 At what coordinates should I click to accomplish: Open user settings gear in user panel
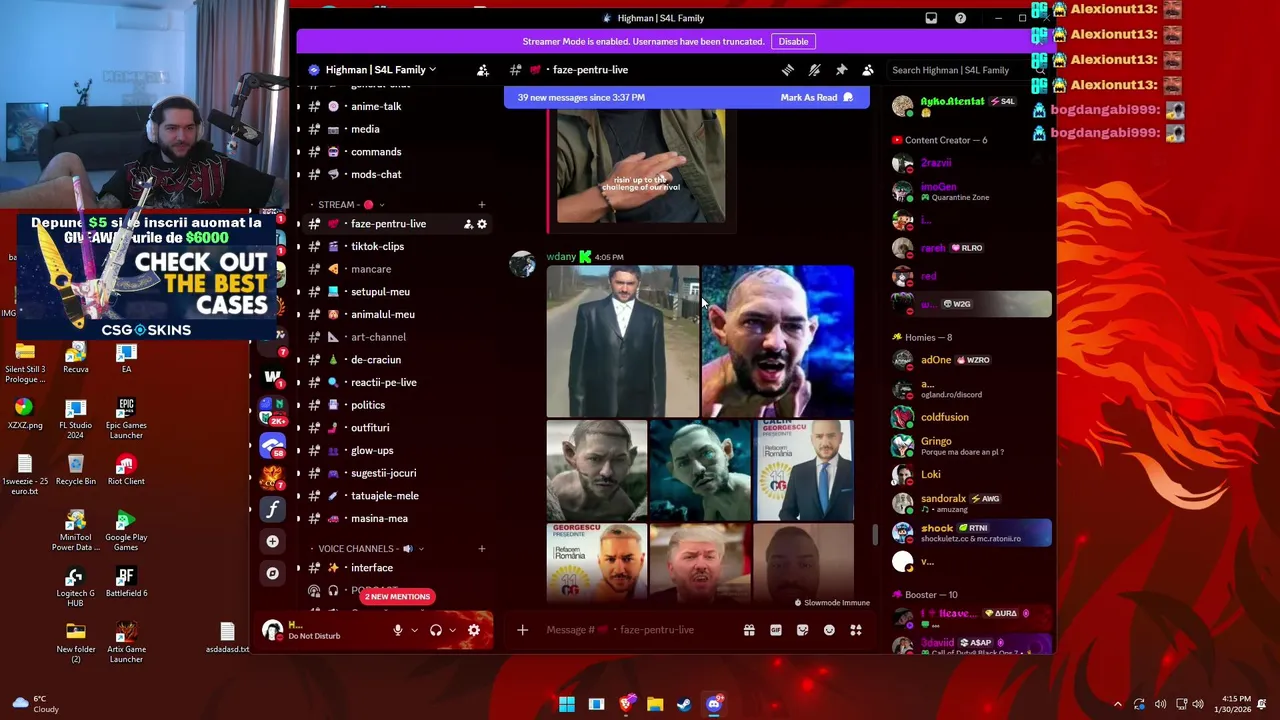click(474, 630)
